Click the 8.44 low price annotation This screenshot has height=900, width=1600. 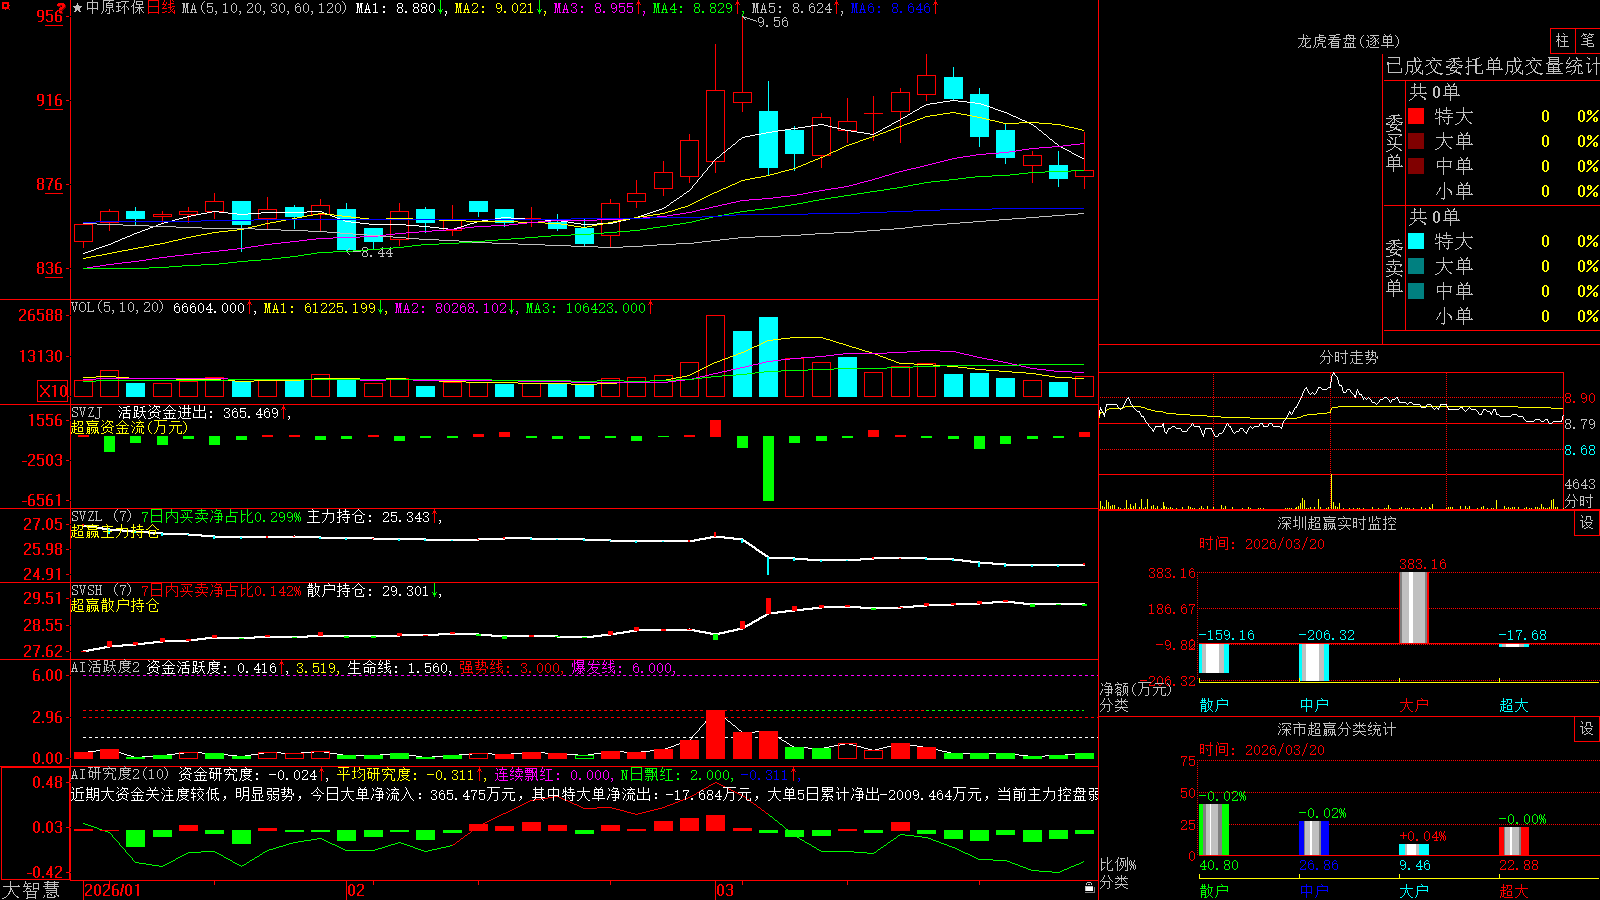point(377,253)
